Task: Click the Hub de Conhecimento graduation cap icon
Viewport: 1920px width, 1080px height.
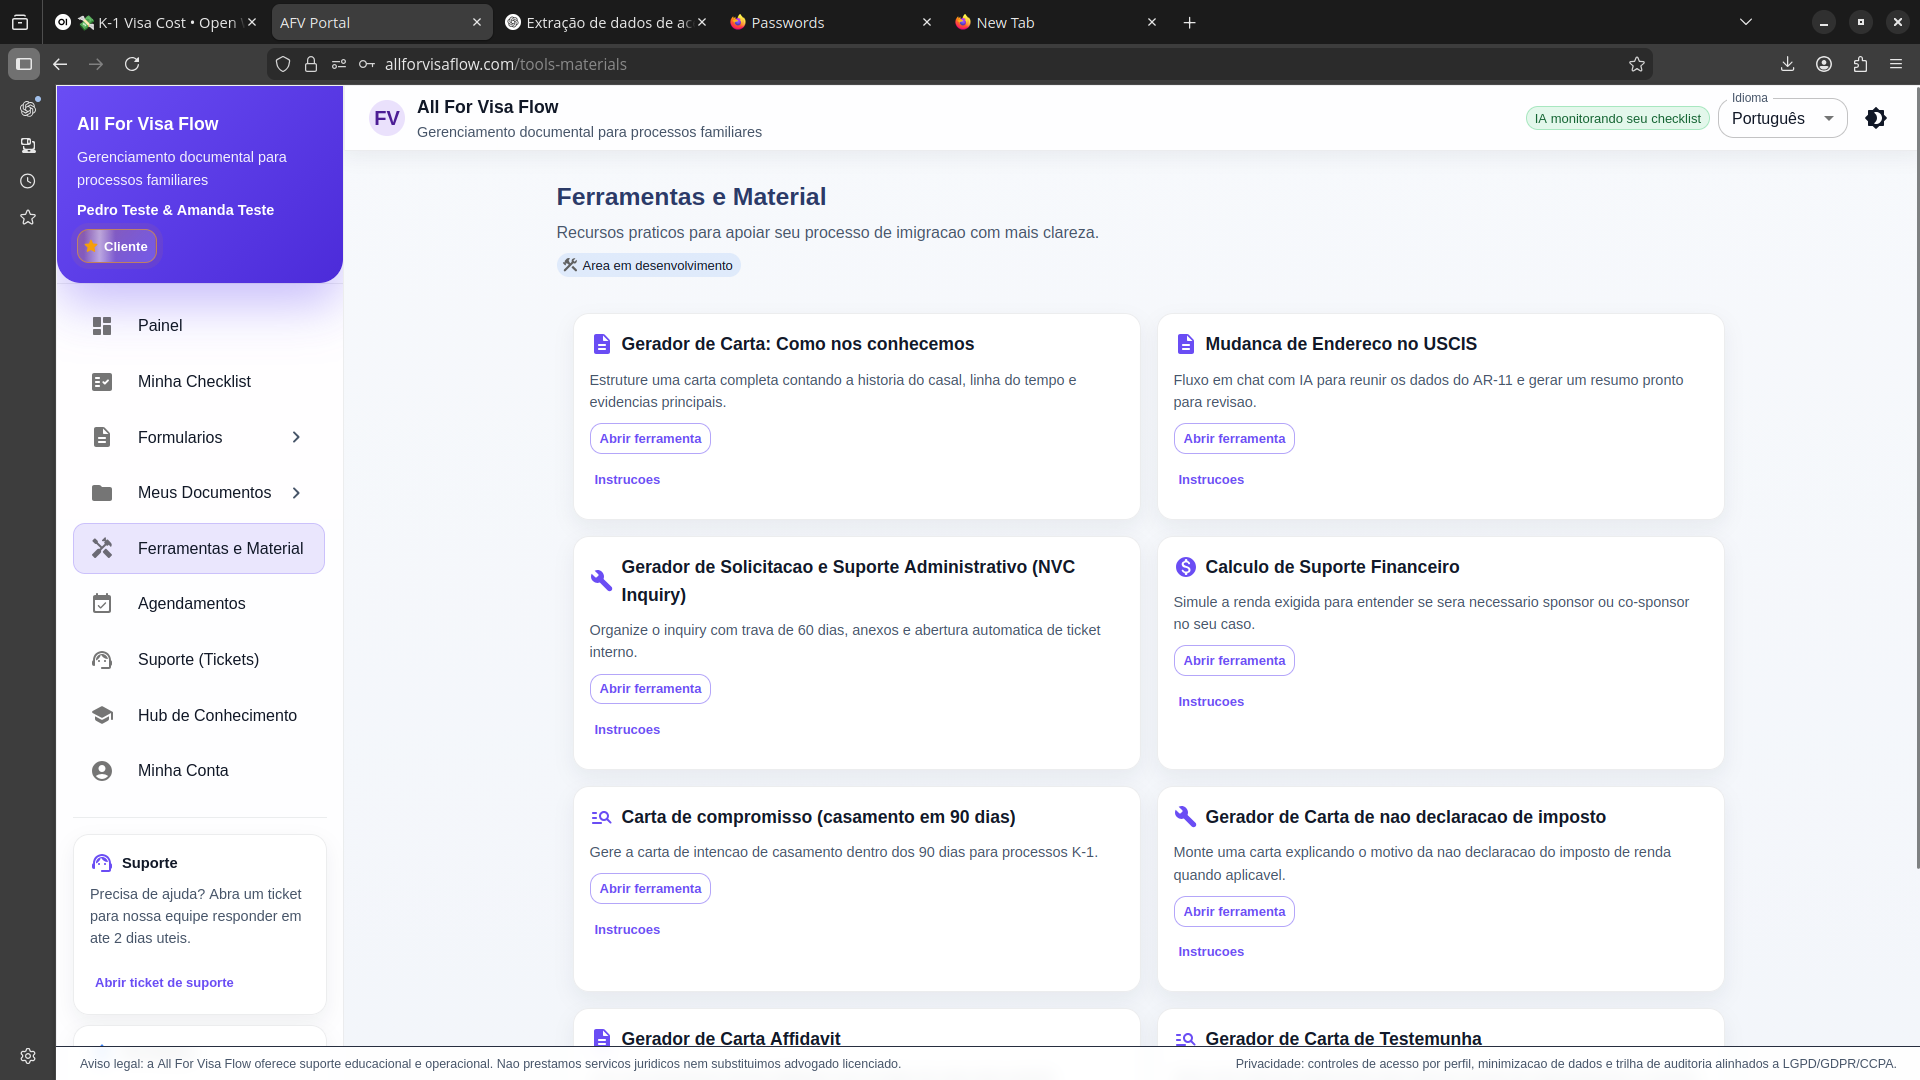Action: click(102, 715)
